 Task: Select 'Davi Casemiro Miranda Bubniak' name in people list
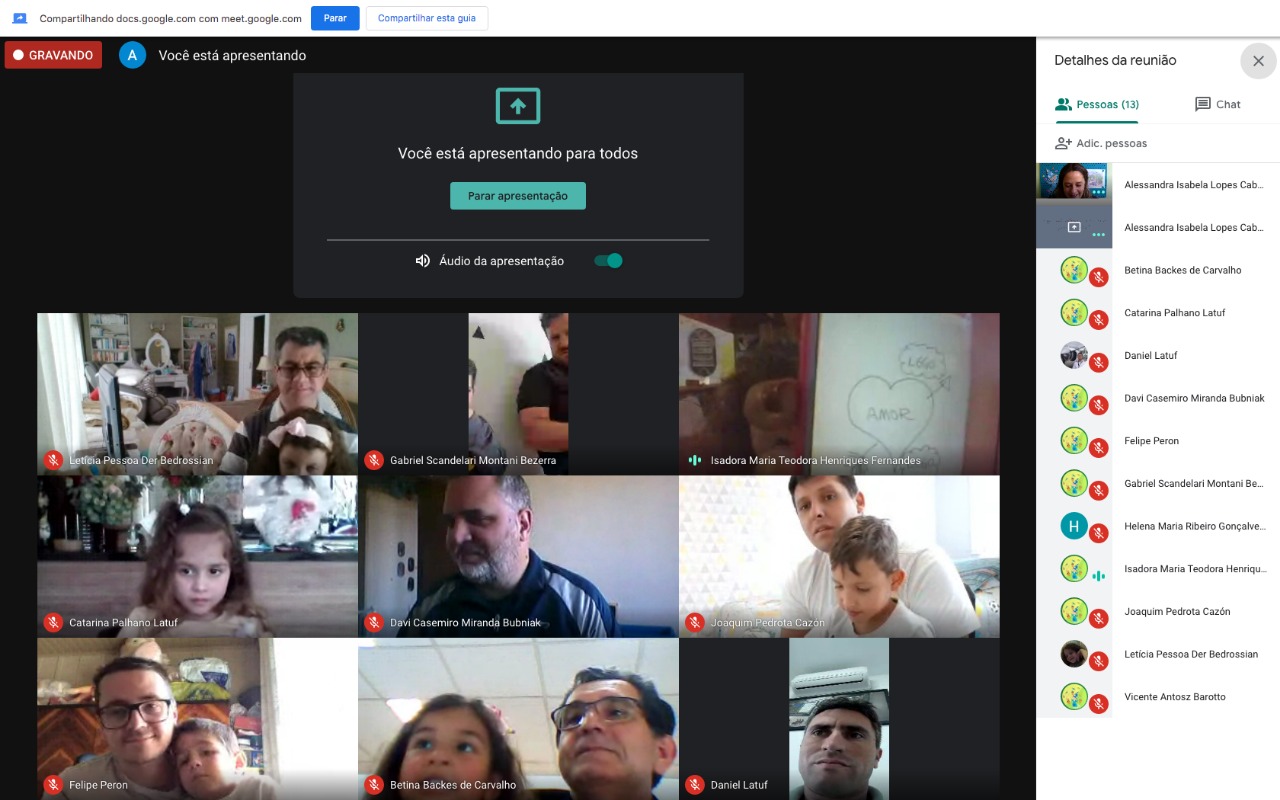[x=1194, y=398]
